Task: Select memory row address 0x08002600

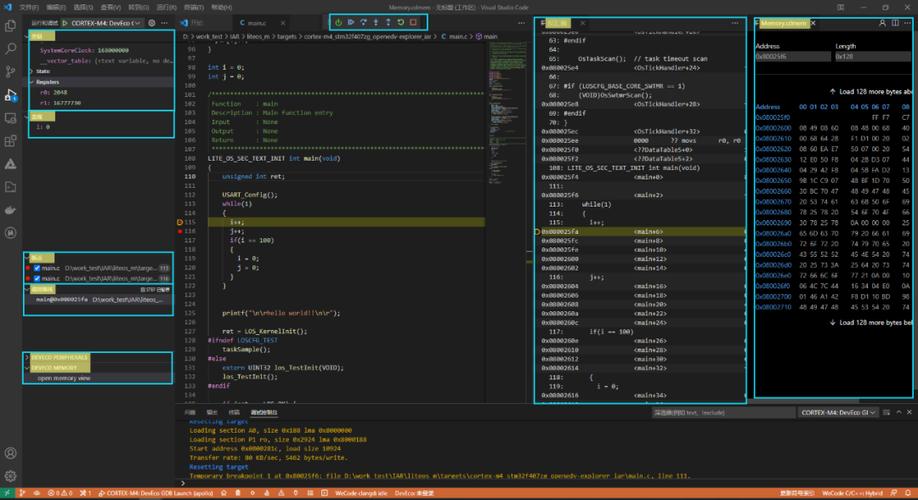Action: coord(773,128)
